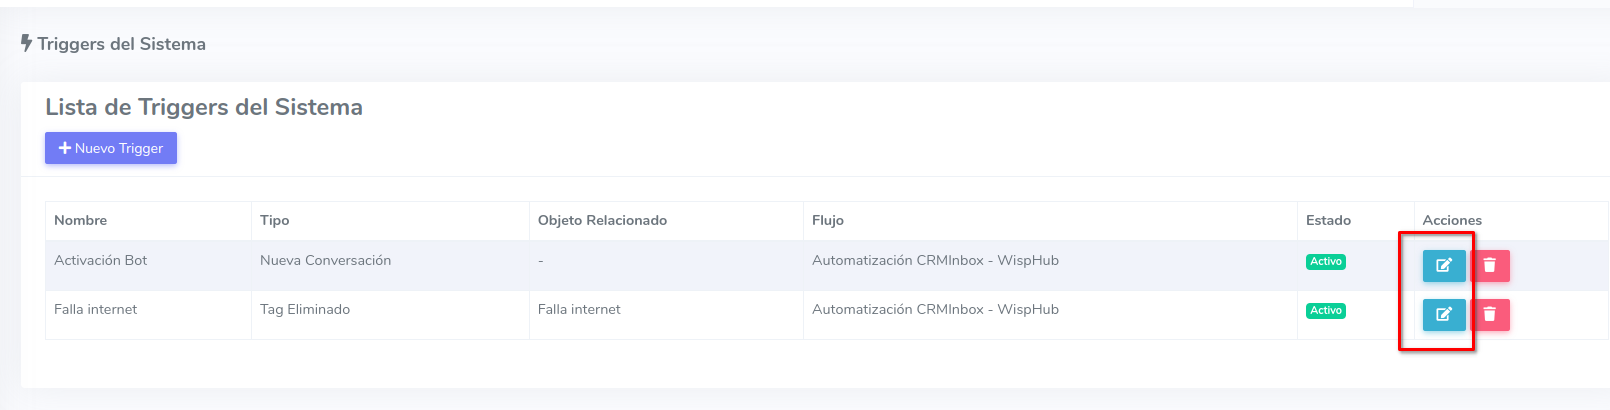
Task: Click the Estado column header
Action: 1328,220
